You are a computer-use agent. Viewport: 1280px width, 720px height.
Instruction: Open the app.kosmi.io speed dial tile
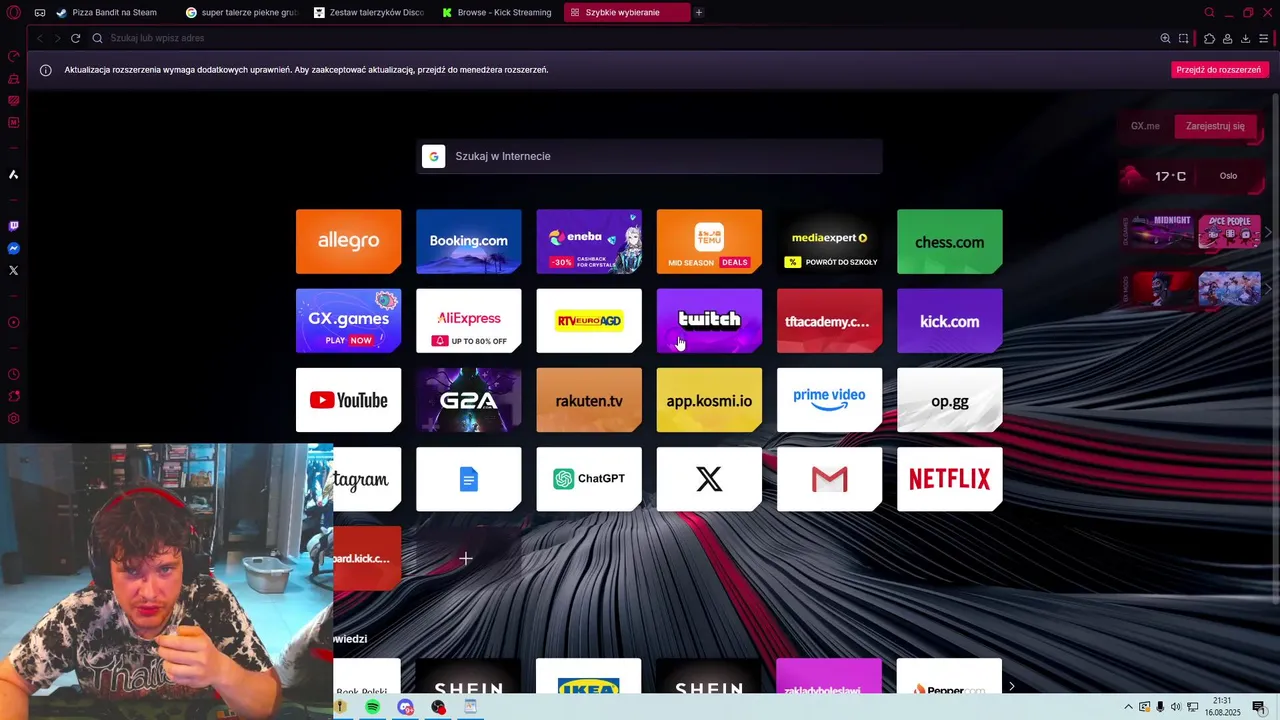click(x=709, y=400)
